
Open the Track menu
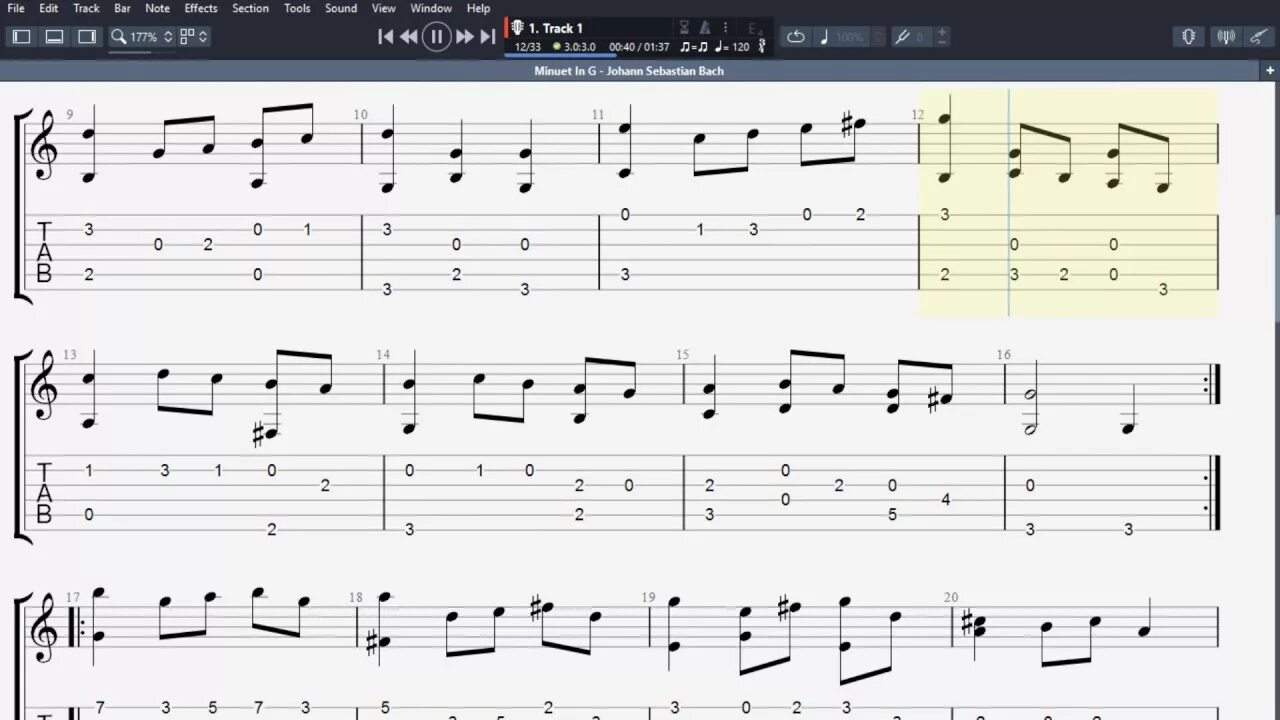87,8
